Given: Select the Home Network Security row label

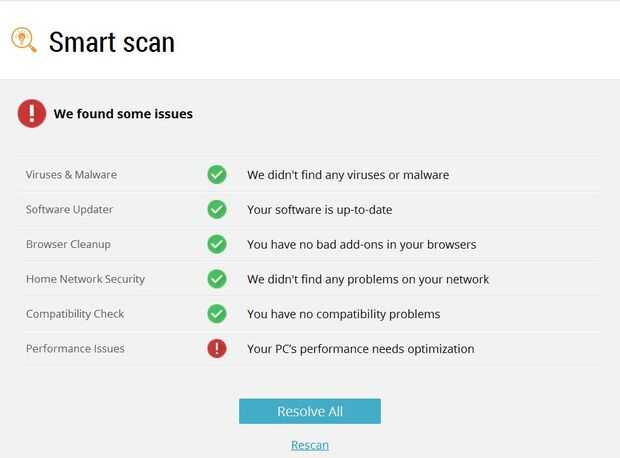Looking at the screenshot, I should (85, 280).
